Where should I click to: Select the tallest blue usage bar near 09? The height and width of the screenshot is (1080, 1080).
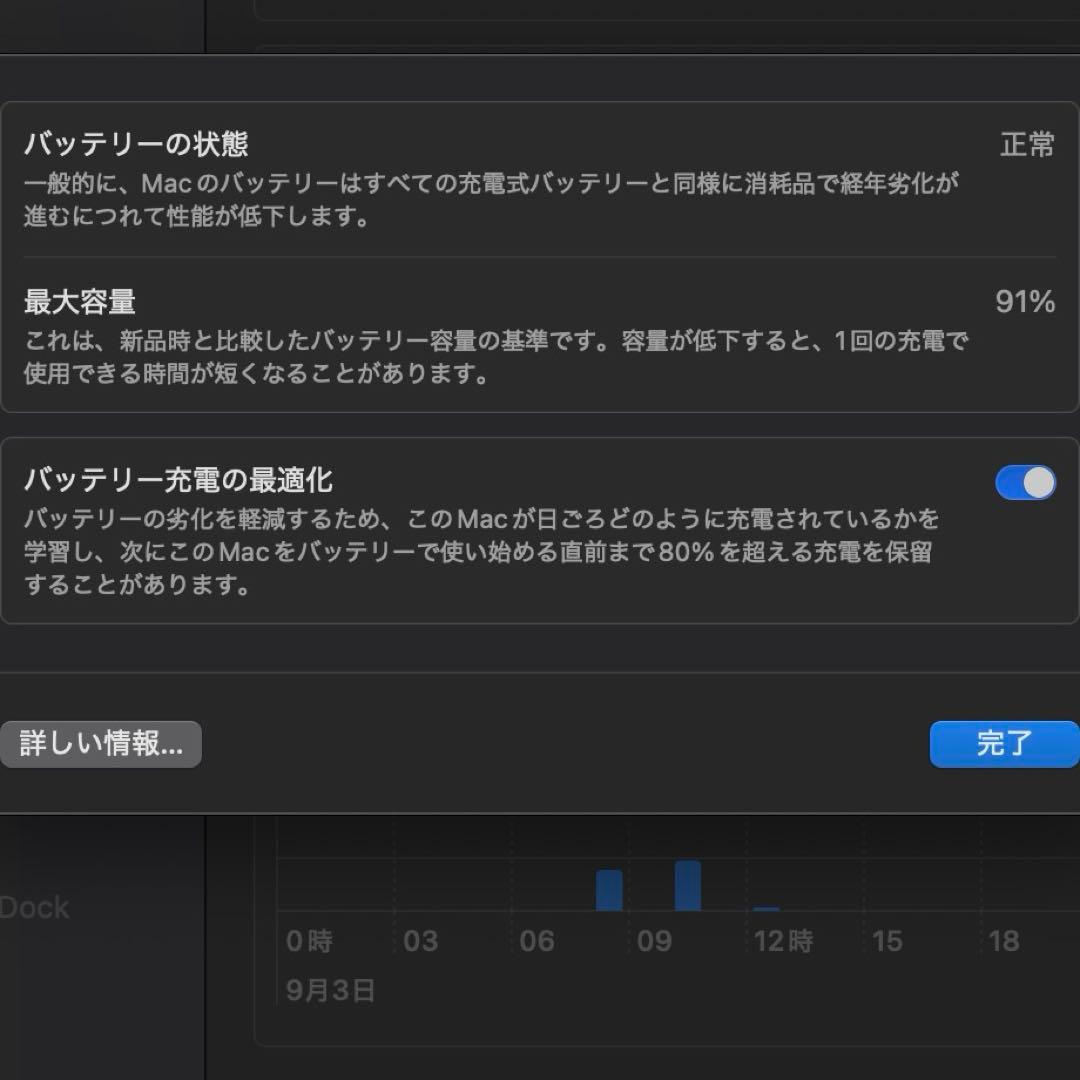pyautogui.click(x=689, y=885)
